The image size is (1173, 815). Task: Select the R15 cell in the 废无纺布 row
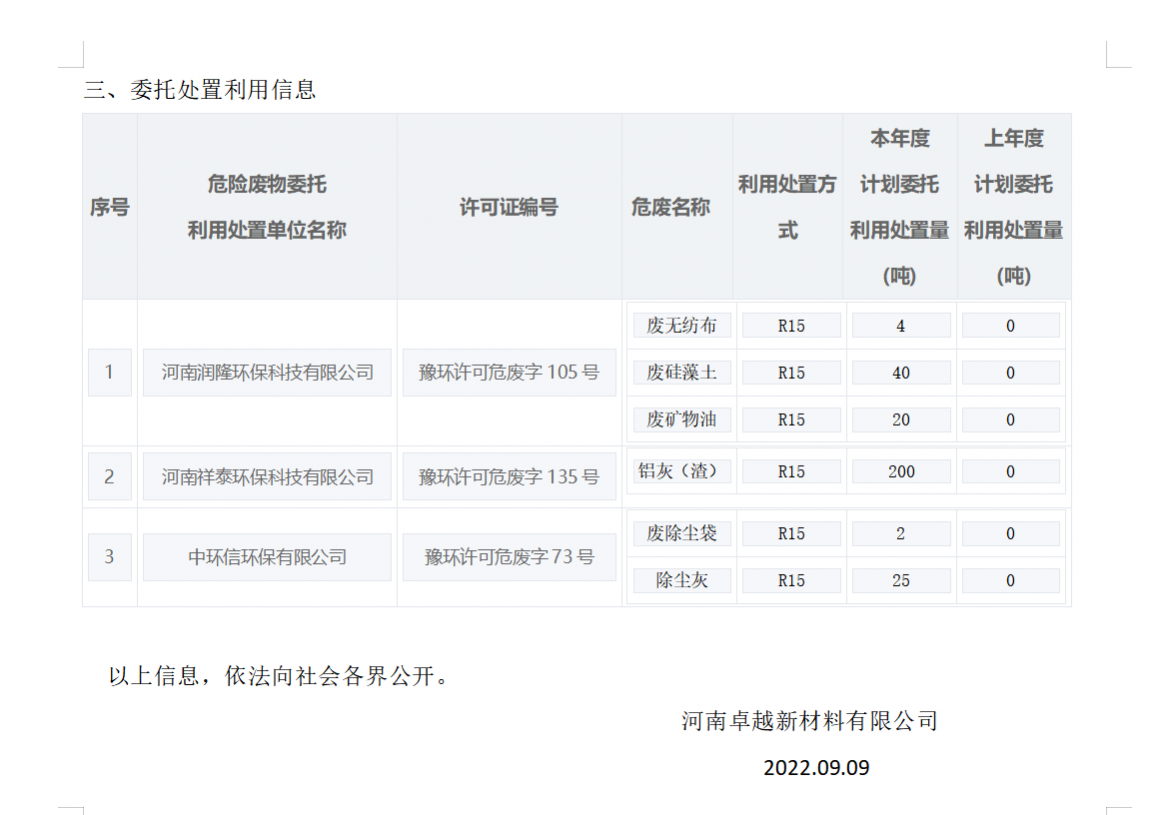[x=791, y=326]
